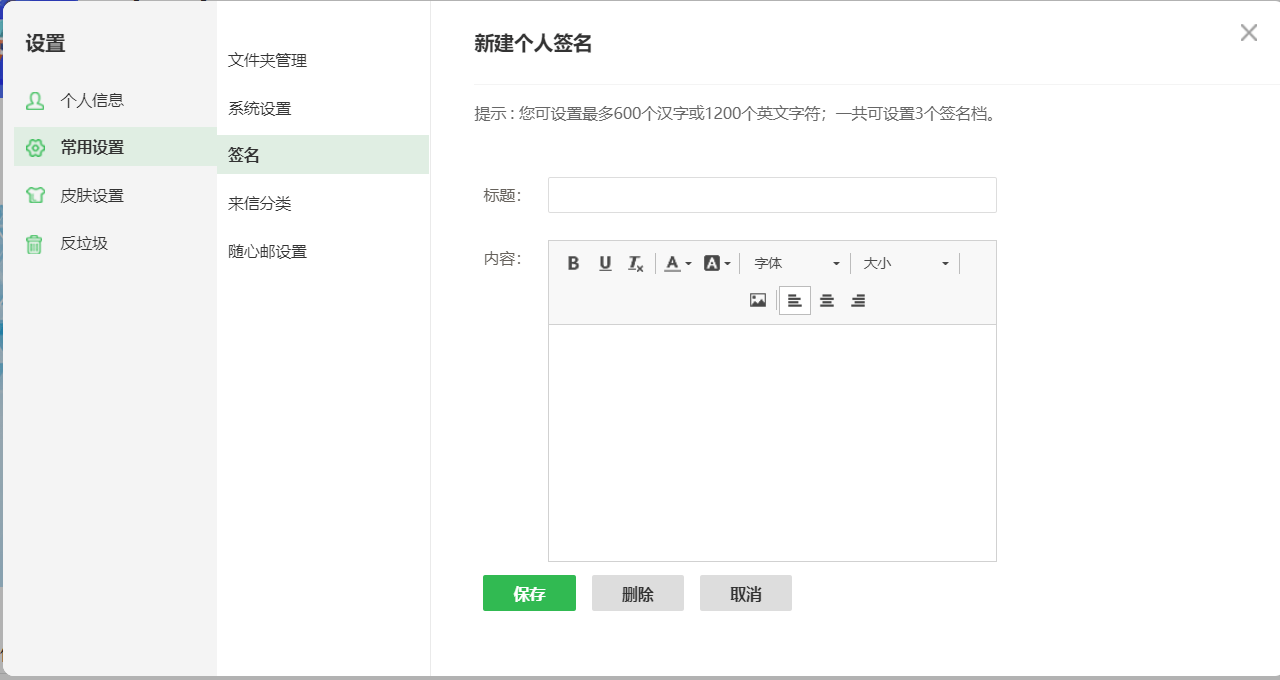This screenshot has height=680, width=1280.
Task: Toggle underline formatting in the editor toolbar
Action: point(605,263)
